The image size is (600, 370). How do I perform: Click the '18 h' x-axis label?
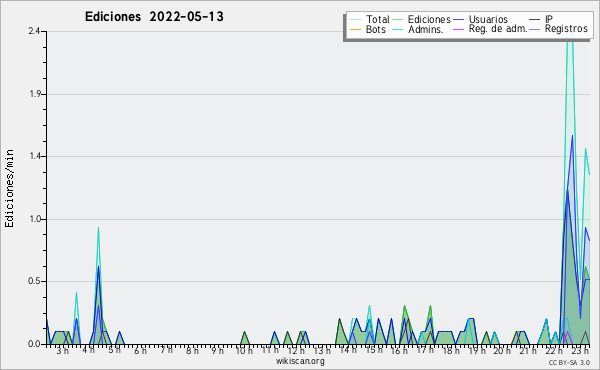[451, 351]
